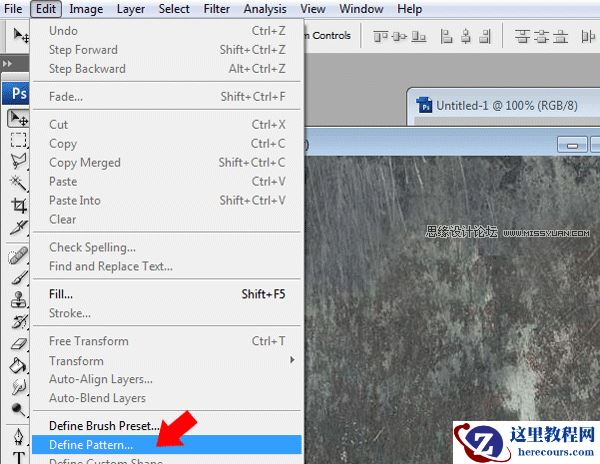Click Stroke... menu entry

coord(167,313)
